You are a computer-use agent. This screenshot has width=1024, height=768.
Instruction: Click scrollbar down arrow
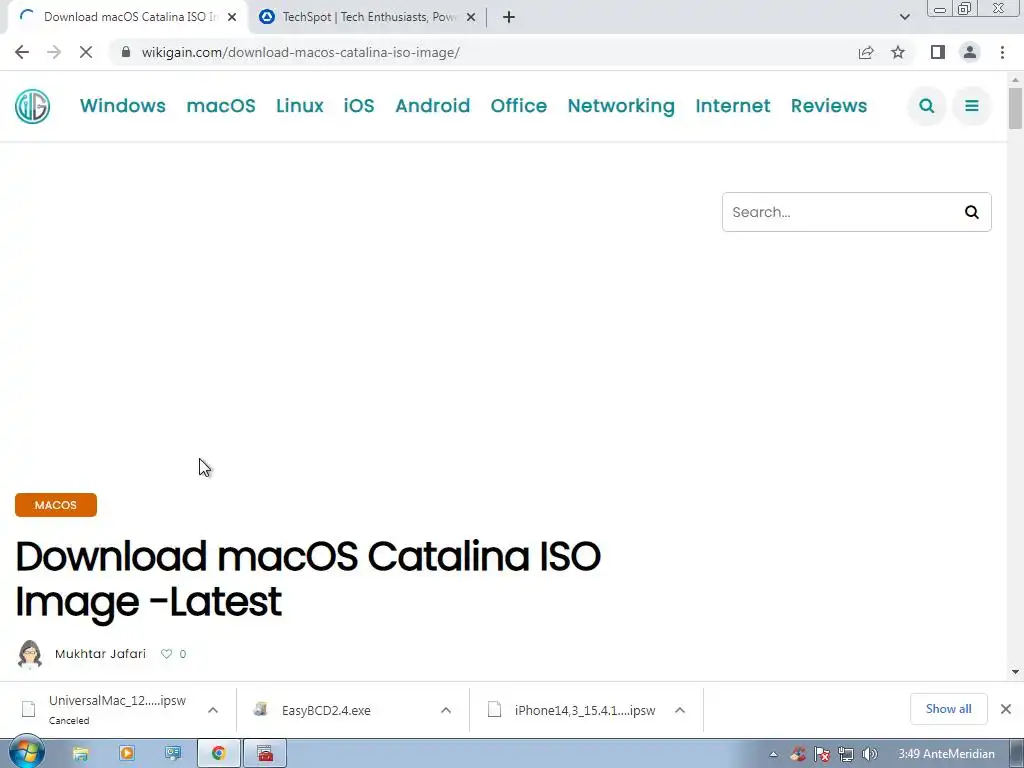[1015, 671]
